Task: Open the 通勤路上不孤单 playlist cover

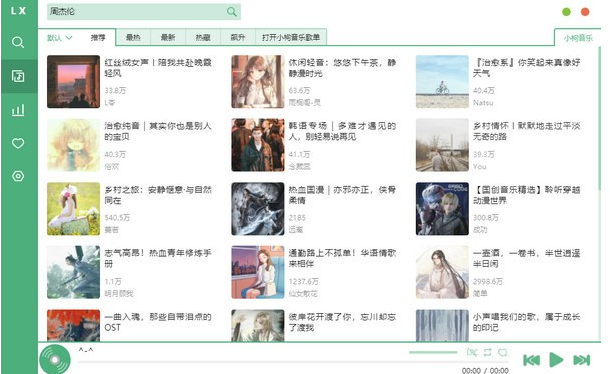Action: 258,272
